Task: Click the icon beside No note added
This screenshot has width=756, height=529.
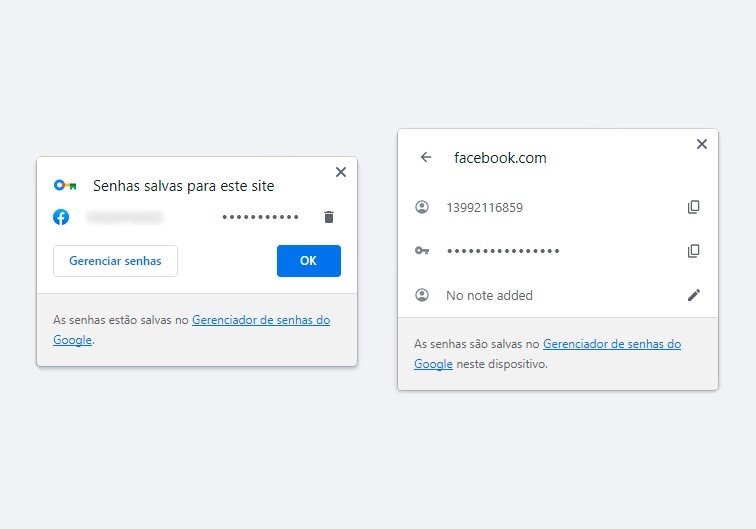Action: pyautogui.click(x=422, y=295)
